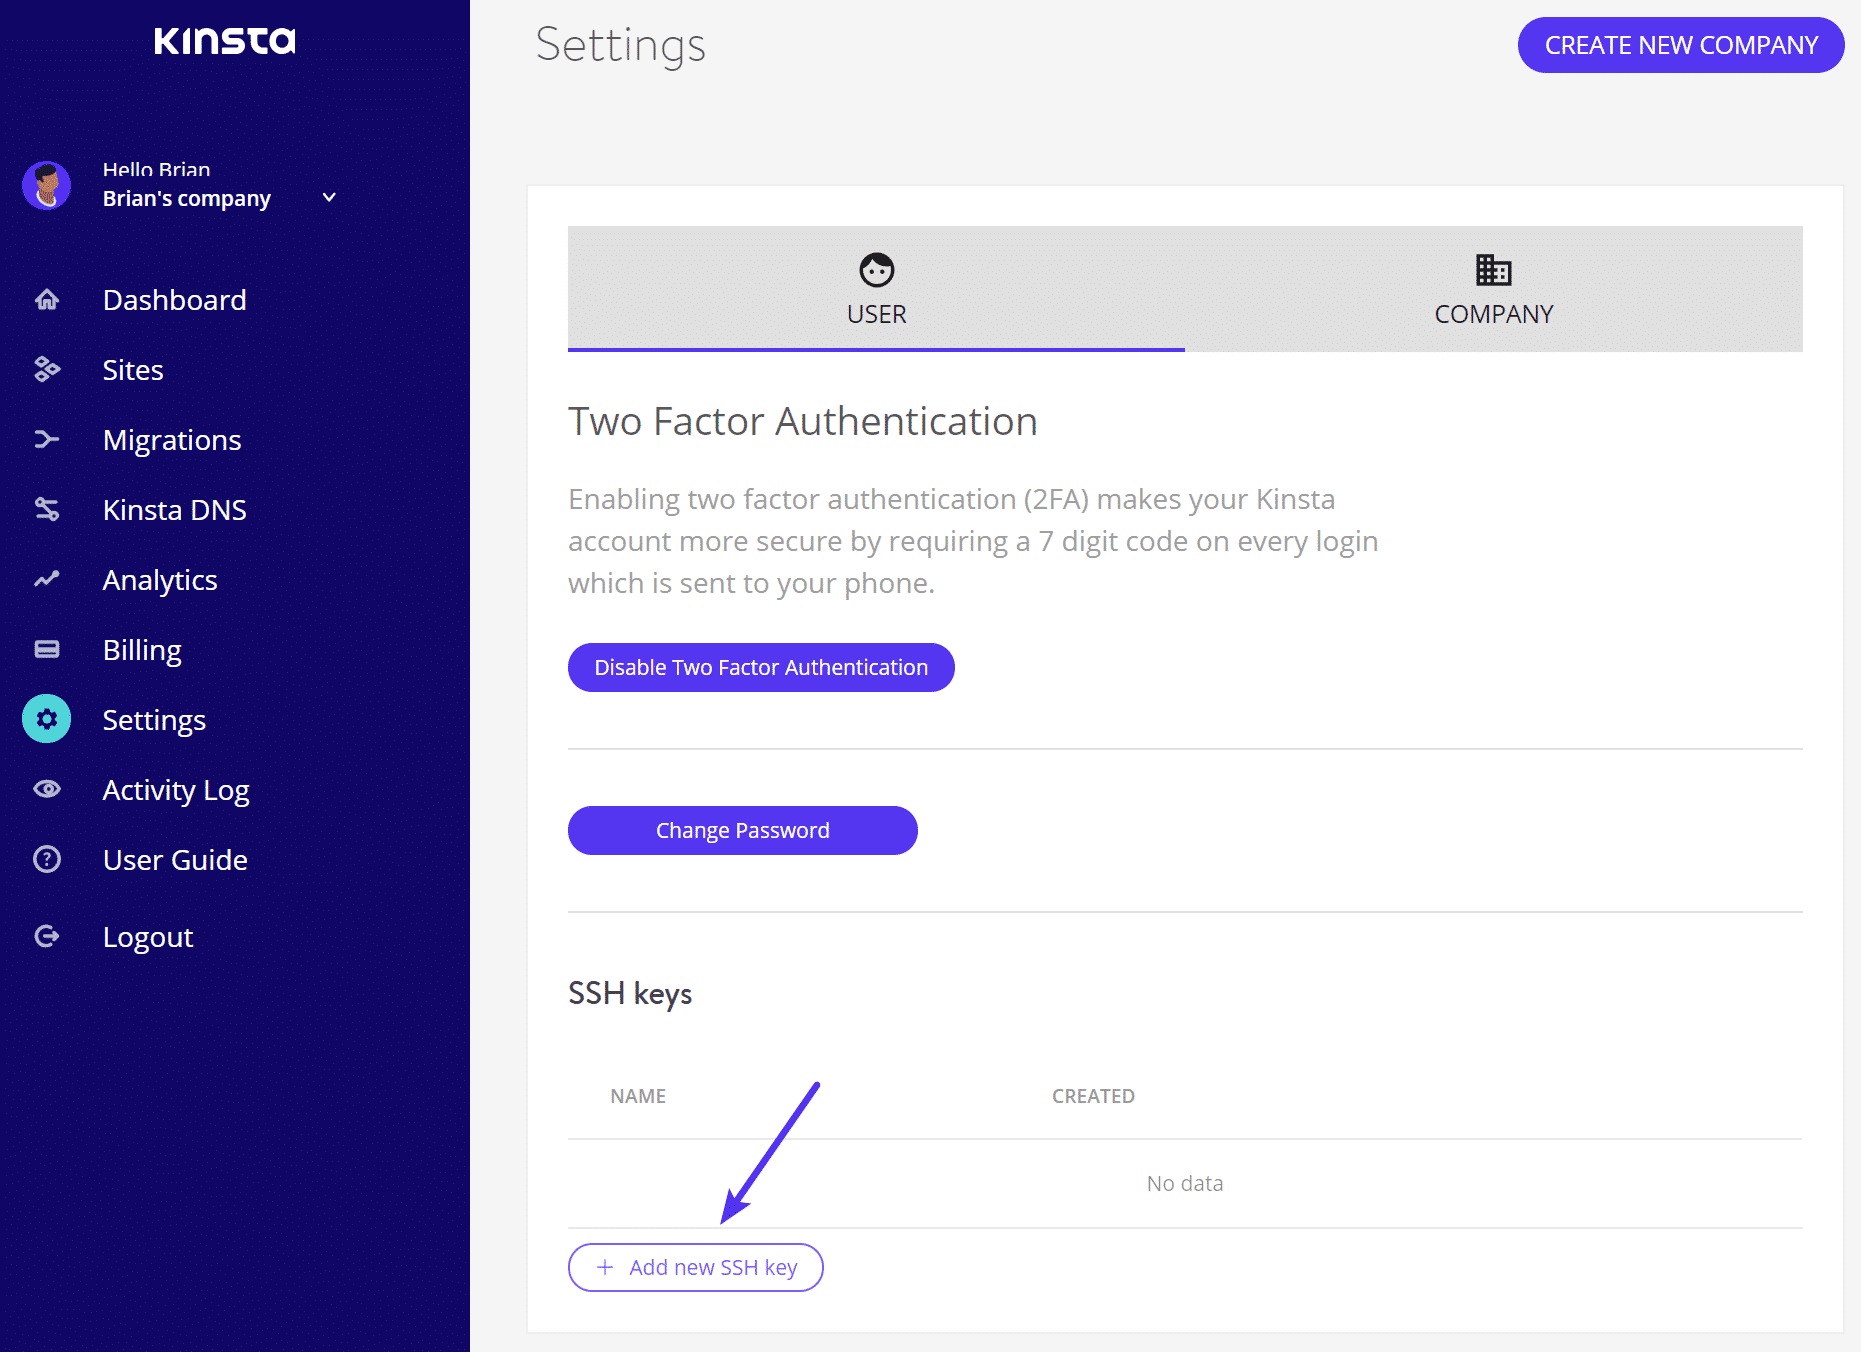Add a new SSH key
Screen dimensions: 1861x1352
[x=696, y=1267]
